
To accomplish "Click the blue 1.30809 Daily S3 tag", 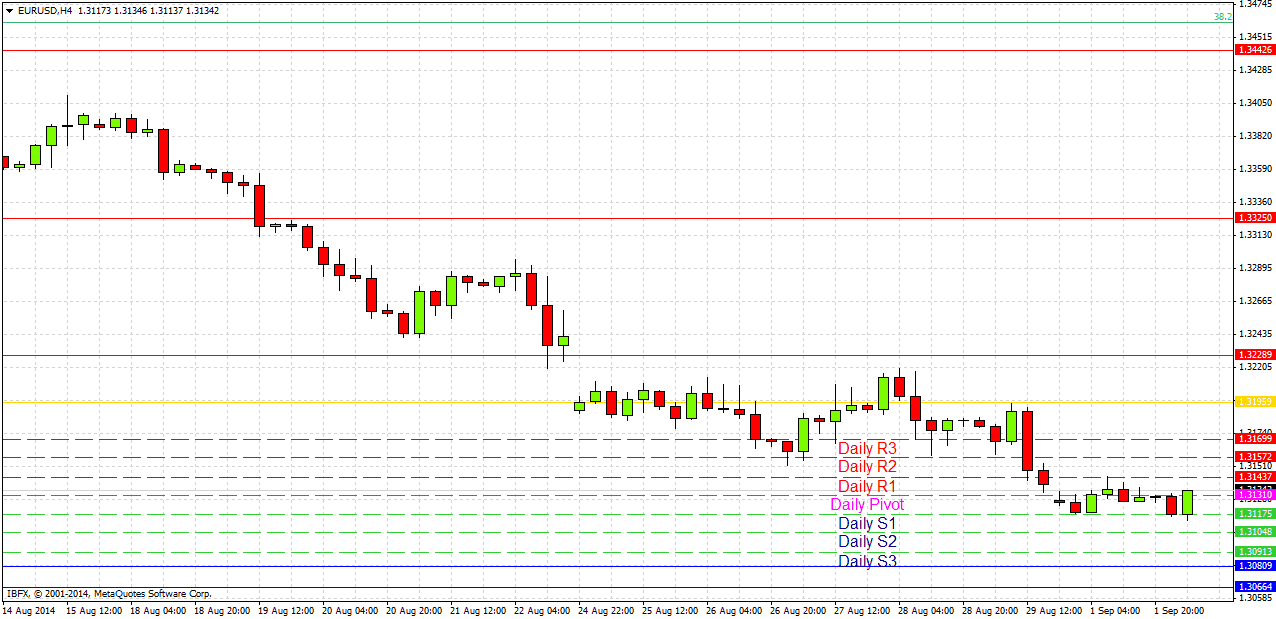I will pyautogui.click(x=1254, y=566).
